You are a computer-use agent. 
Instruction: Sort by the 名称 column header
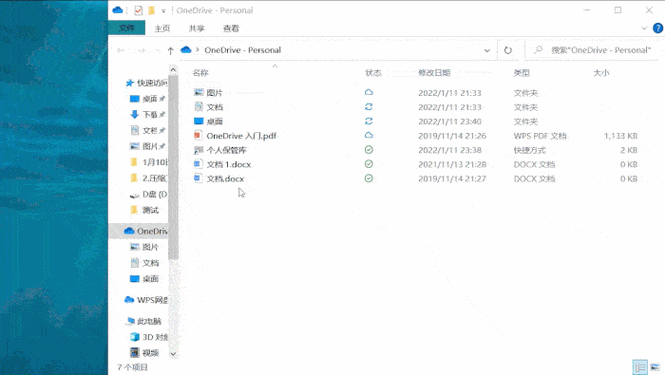tap(201, 73)
